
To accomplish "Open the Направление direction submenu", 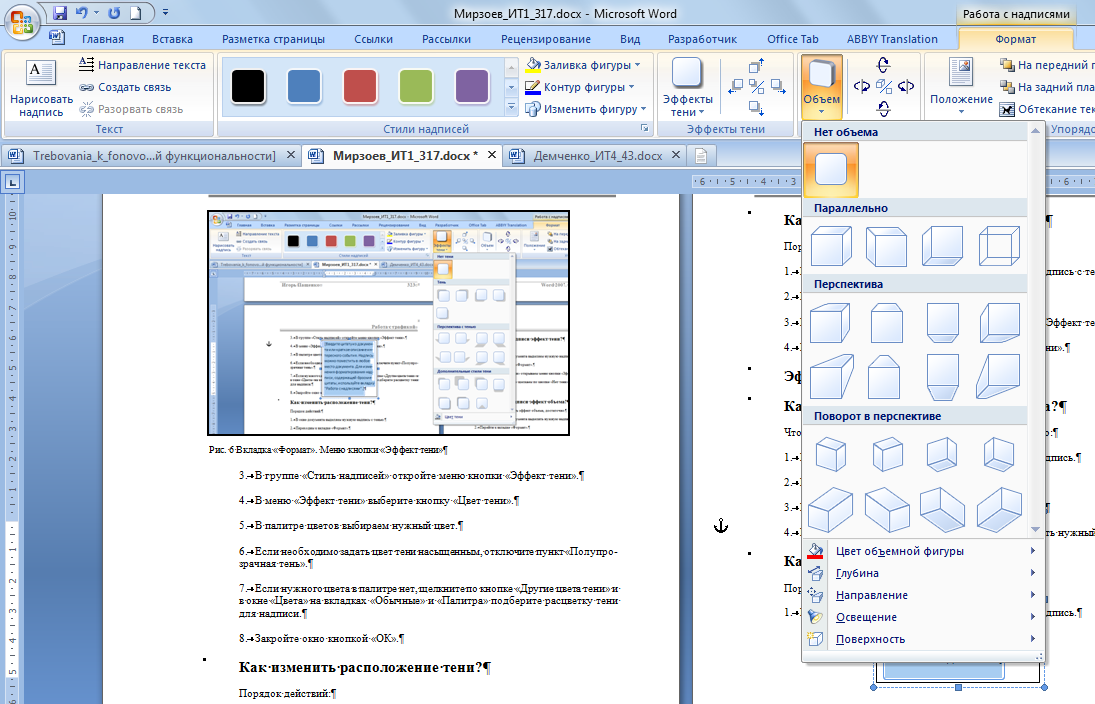I will tap(923, 595).
